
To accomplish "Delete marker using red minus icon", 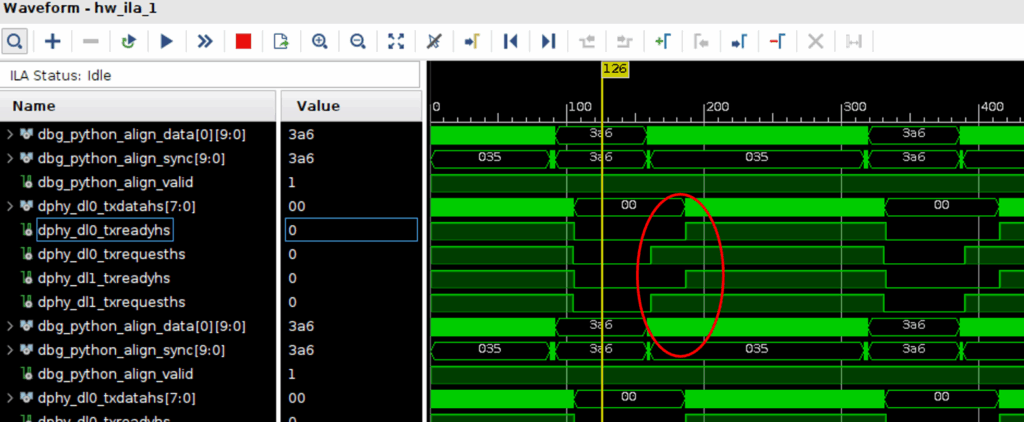I will (x=777, y=42).
